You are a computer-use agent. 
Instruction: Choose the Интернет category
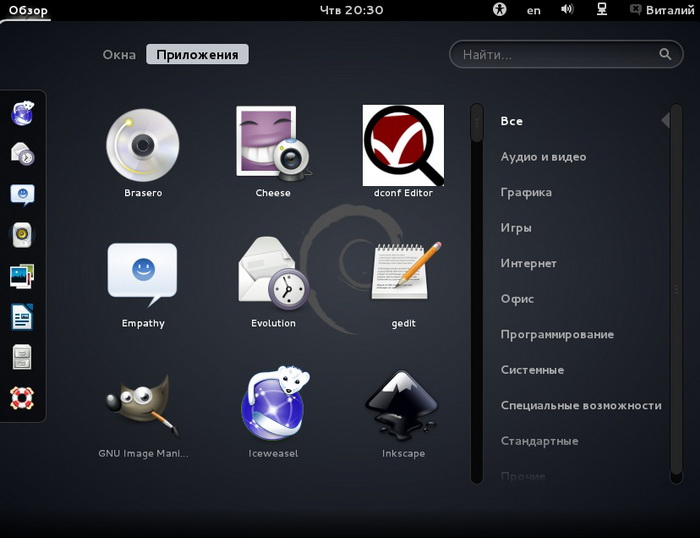pyautogui.click(x=528, y=263)
